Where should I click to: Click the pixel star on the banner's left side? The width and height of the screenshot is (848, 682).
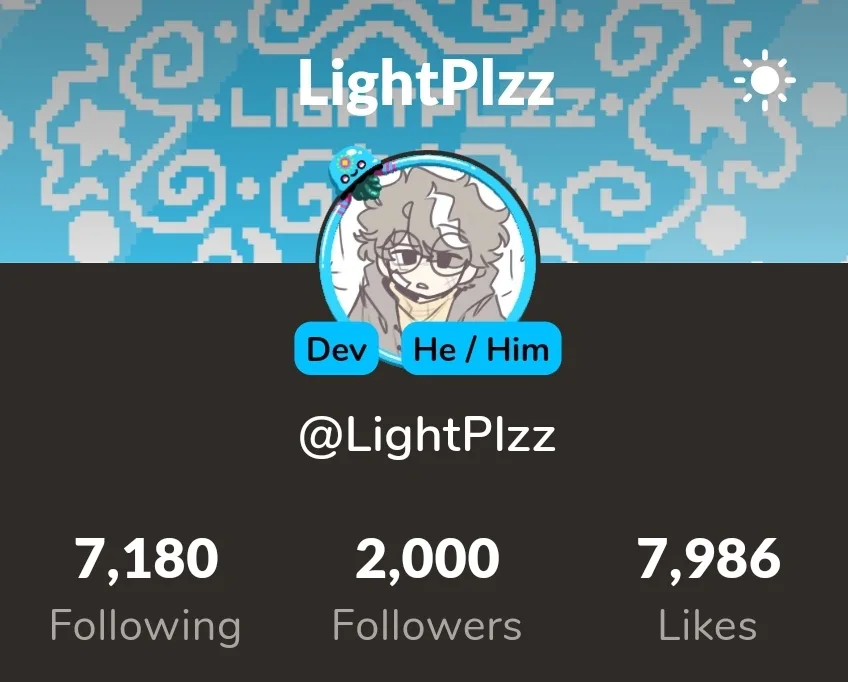(x=93, y=128)
